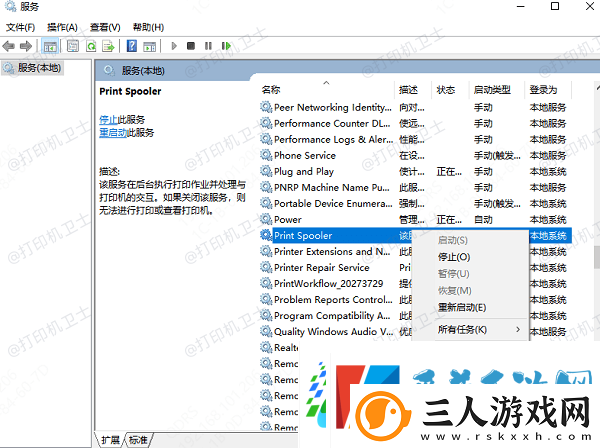The width and height of the screenshot is (600, 448).
Task: Select the Power service row
Action: [x=416, y=220]
